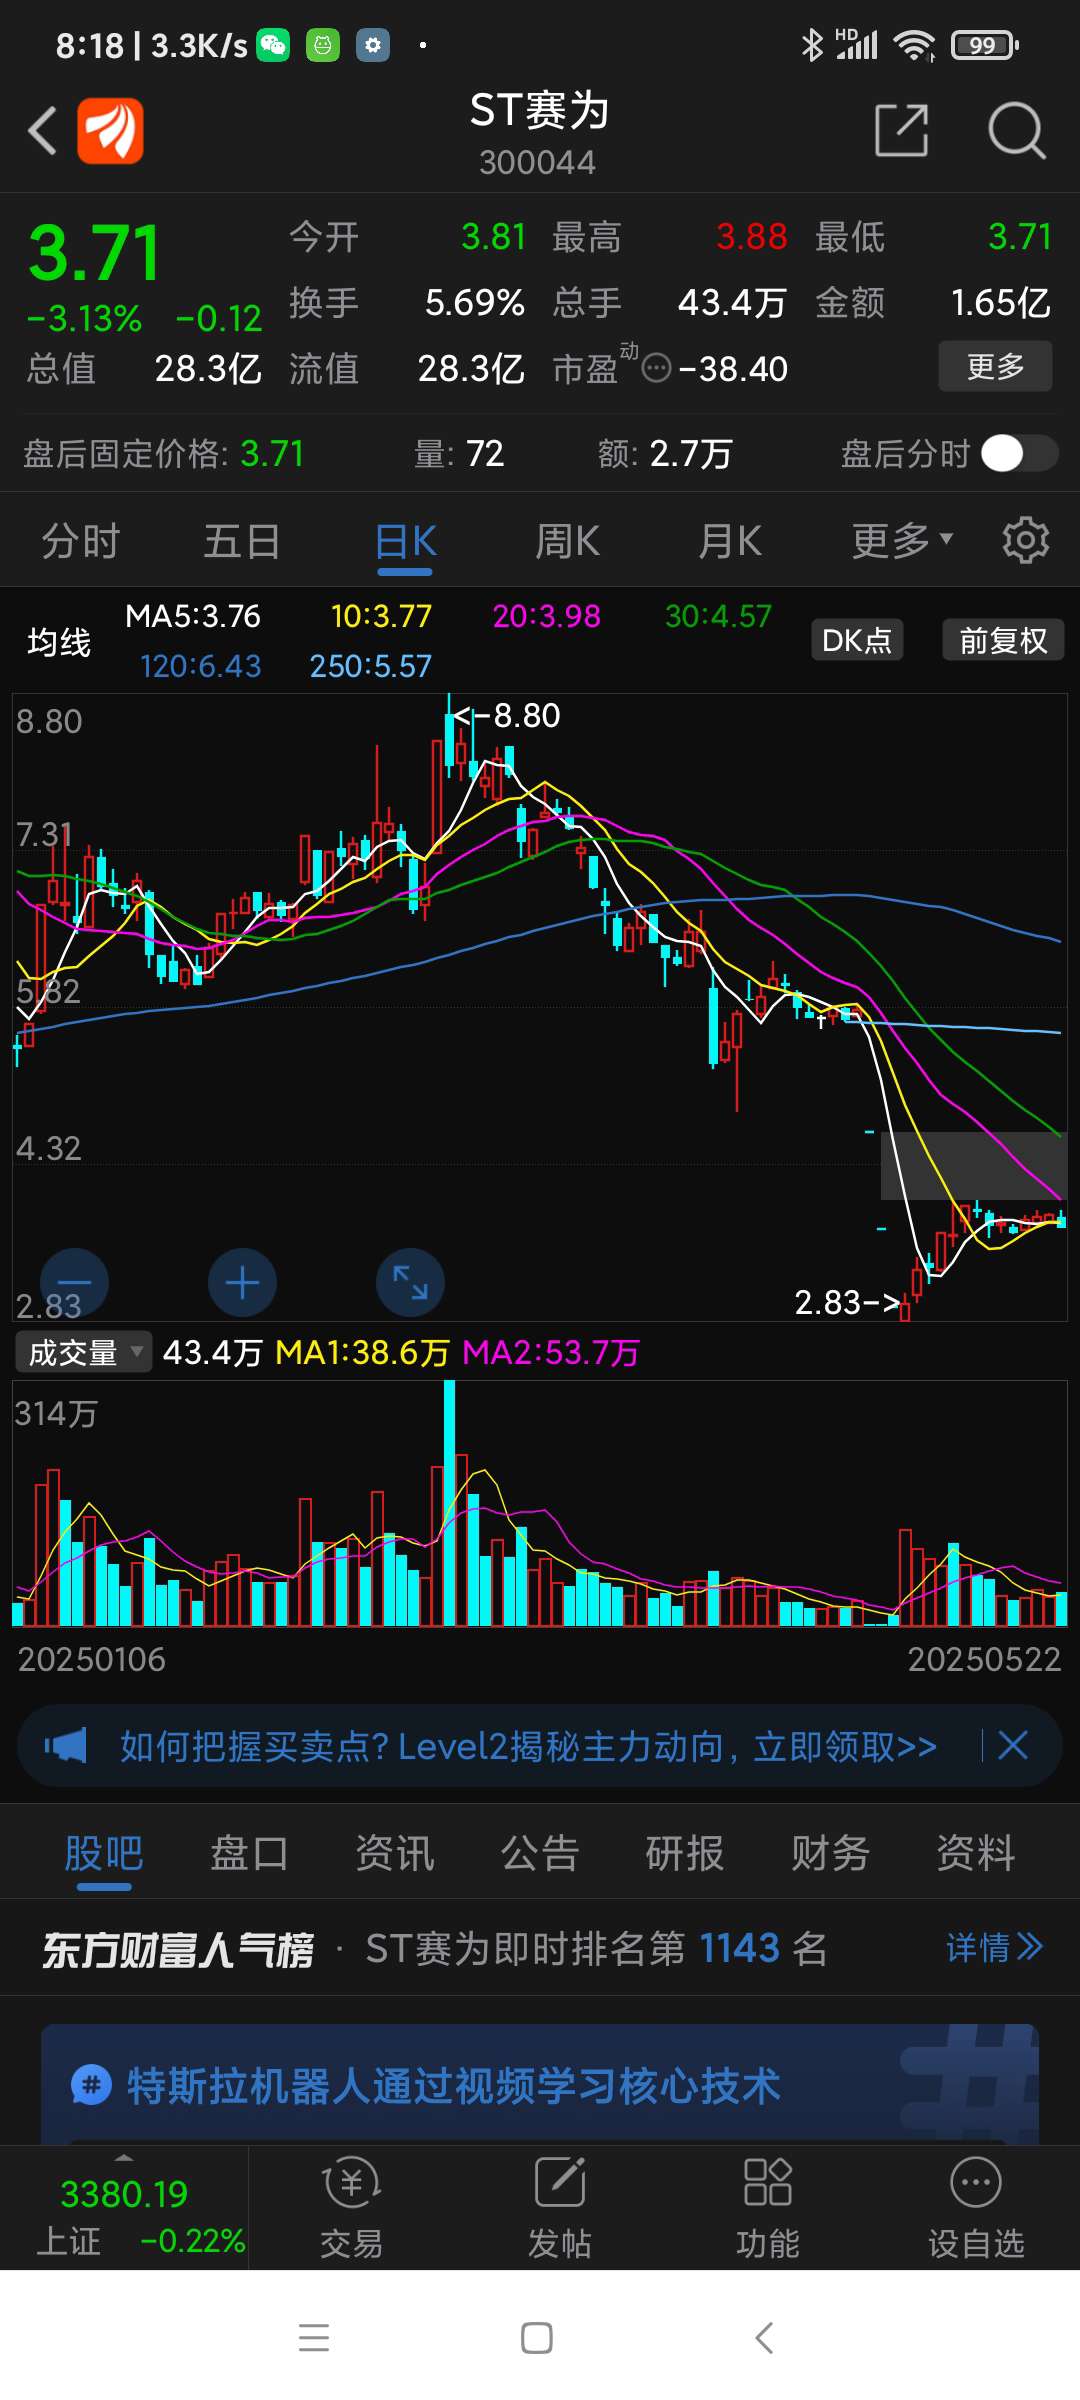The height and width of the screenshot is (2400, 1080).
Task: Tap the 更多 quote details button
Action: coord(995,366)
